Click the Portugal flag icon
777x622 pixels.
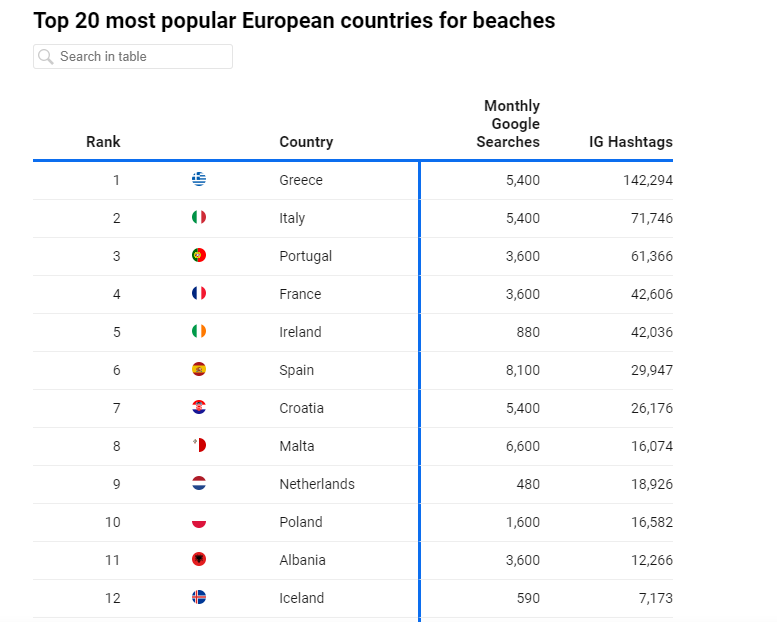199,255
